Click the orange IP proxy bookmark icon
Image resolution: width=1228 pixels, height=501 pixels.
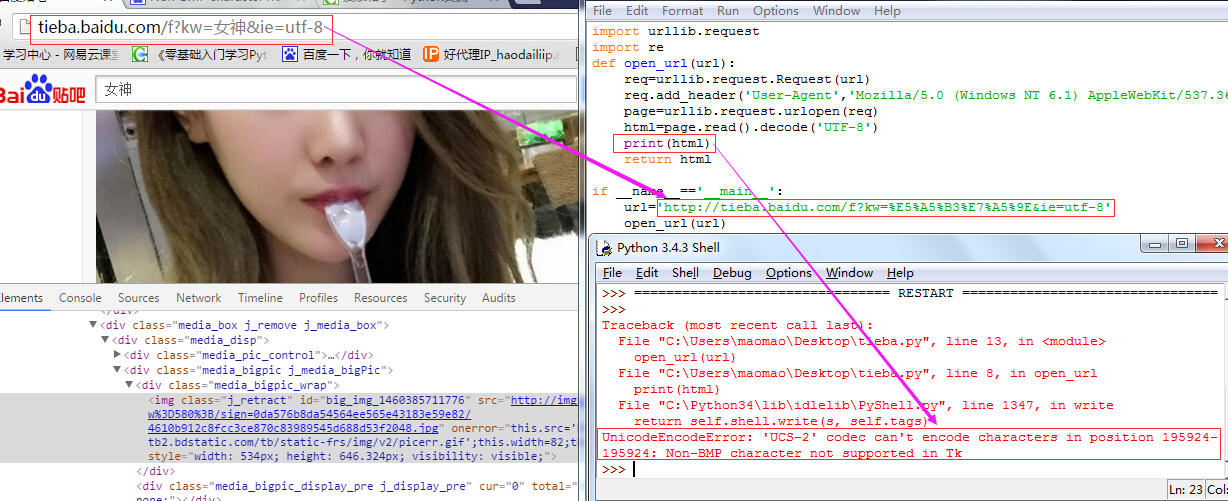(x=431, y=54)
